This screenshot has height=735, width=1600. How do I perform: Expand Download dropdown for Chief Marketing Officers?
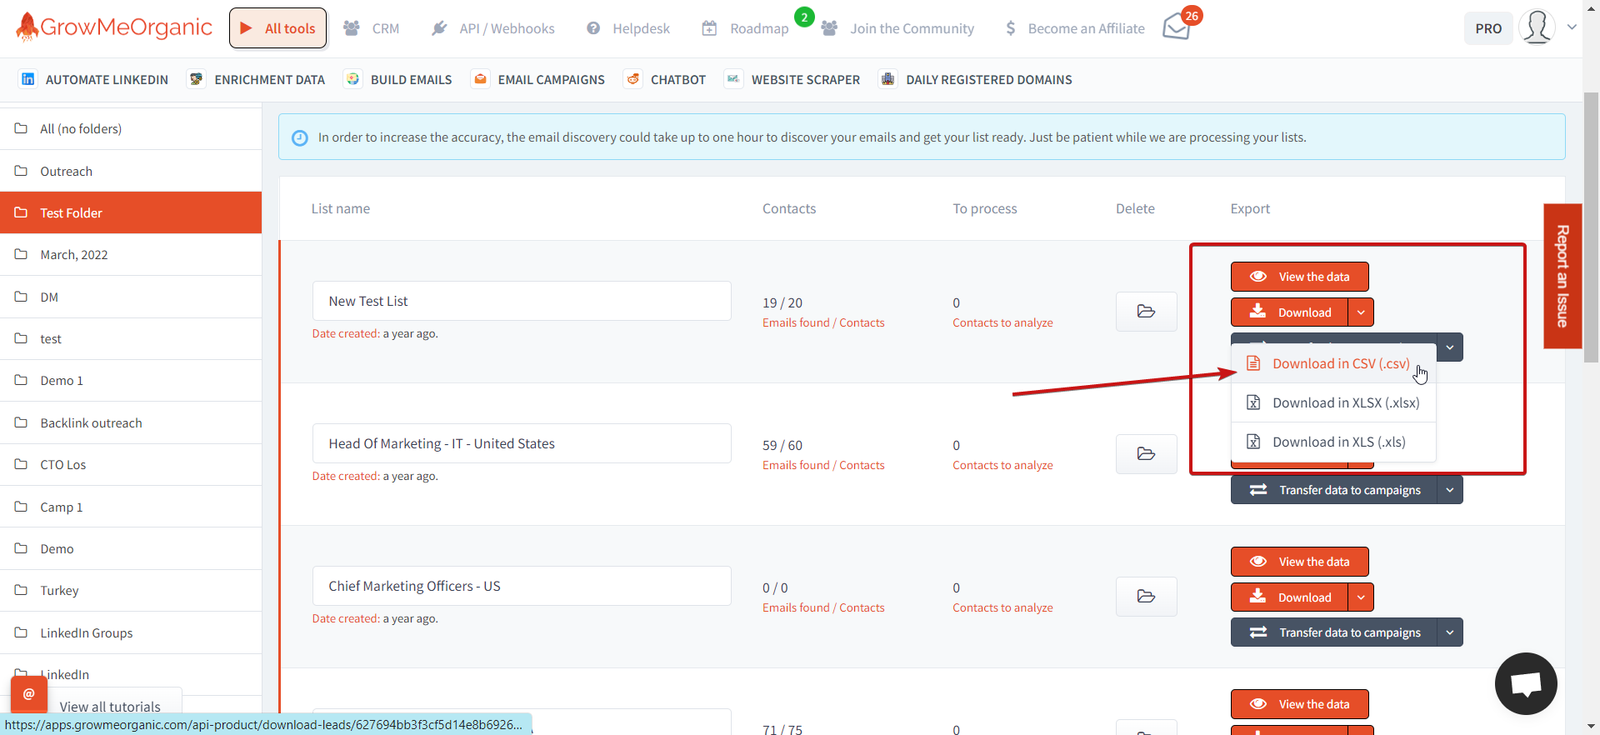click(1361, 597)
